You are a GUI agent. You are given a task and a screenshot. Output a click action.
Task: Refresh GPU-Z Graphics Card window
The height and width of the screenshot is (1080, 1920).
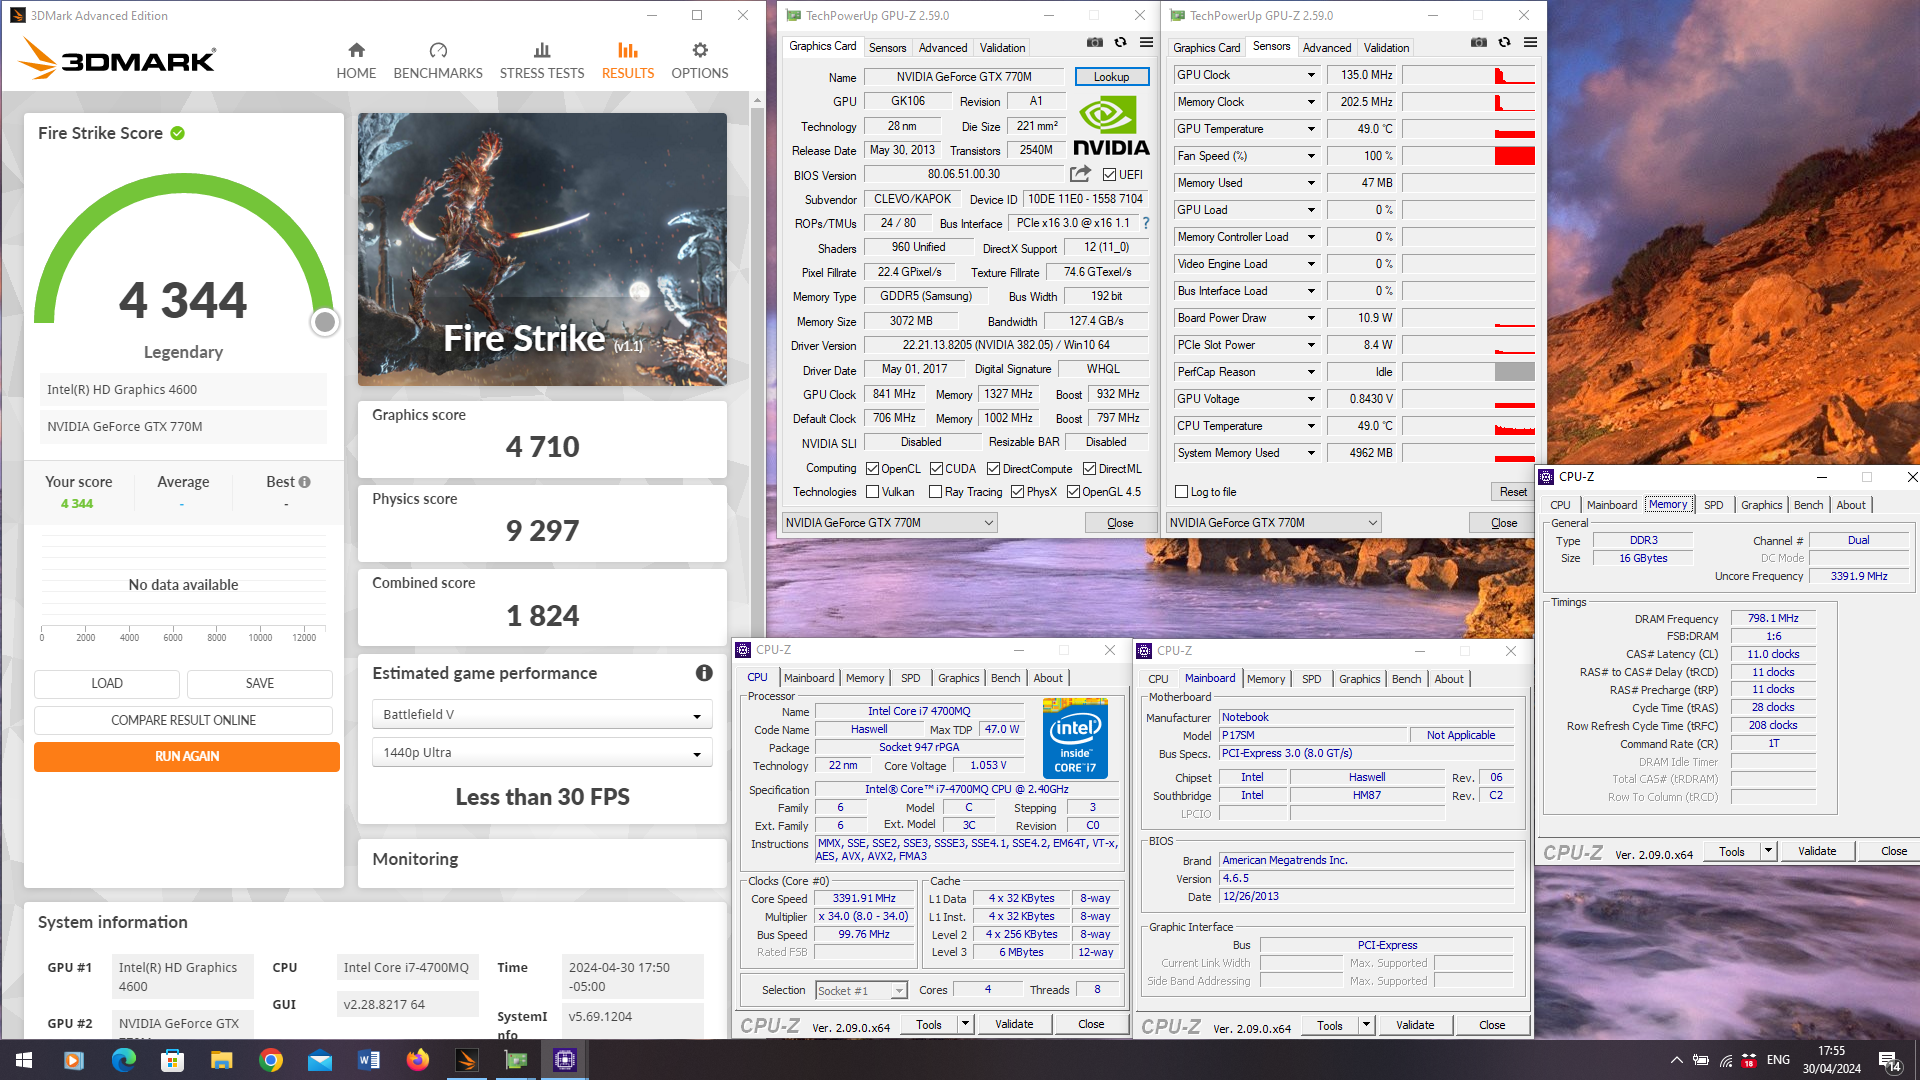click(1121, 43)
